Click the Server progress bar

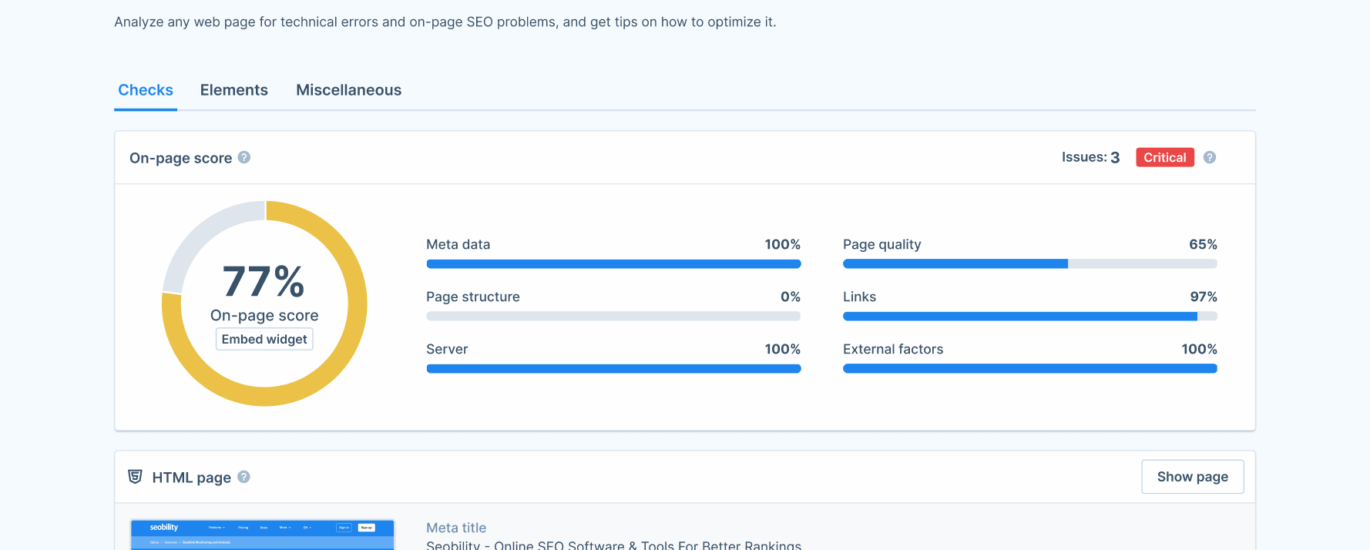(613, 368)
